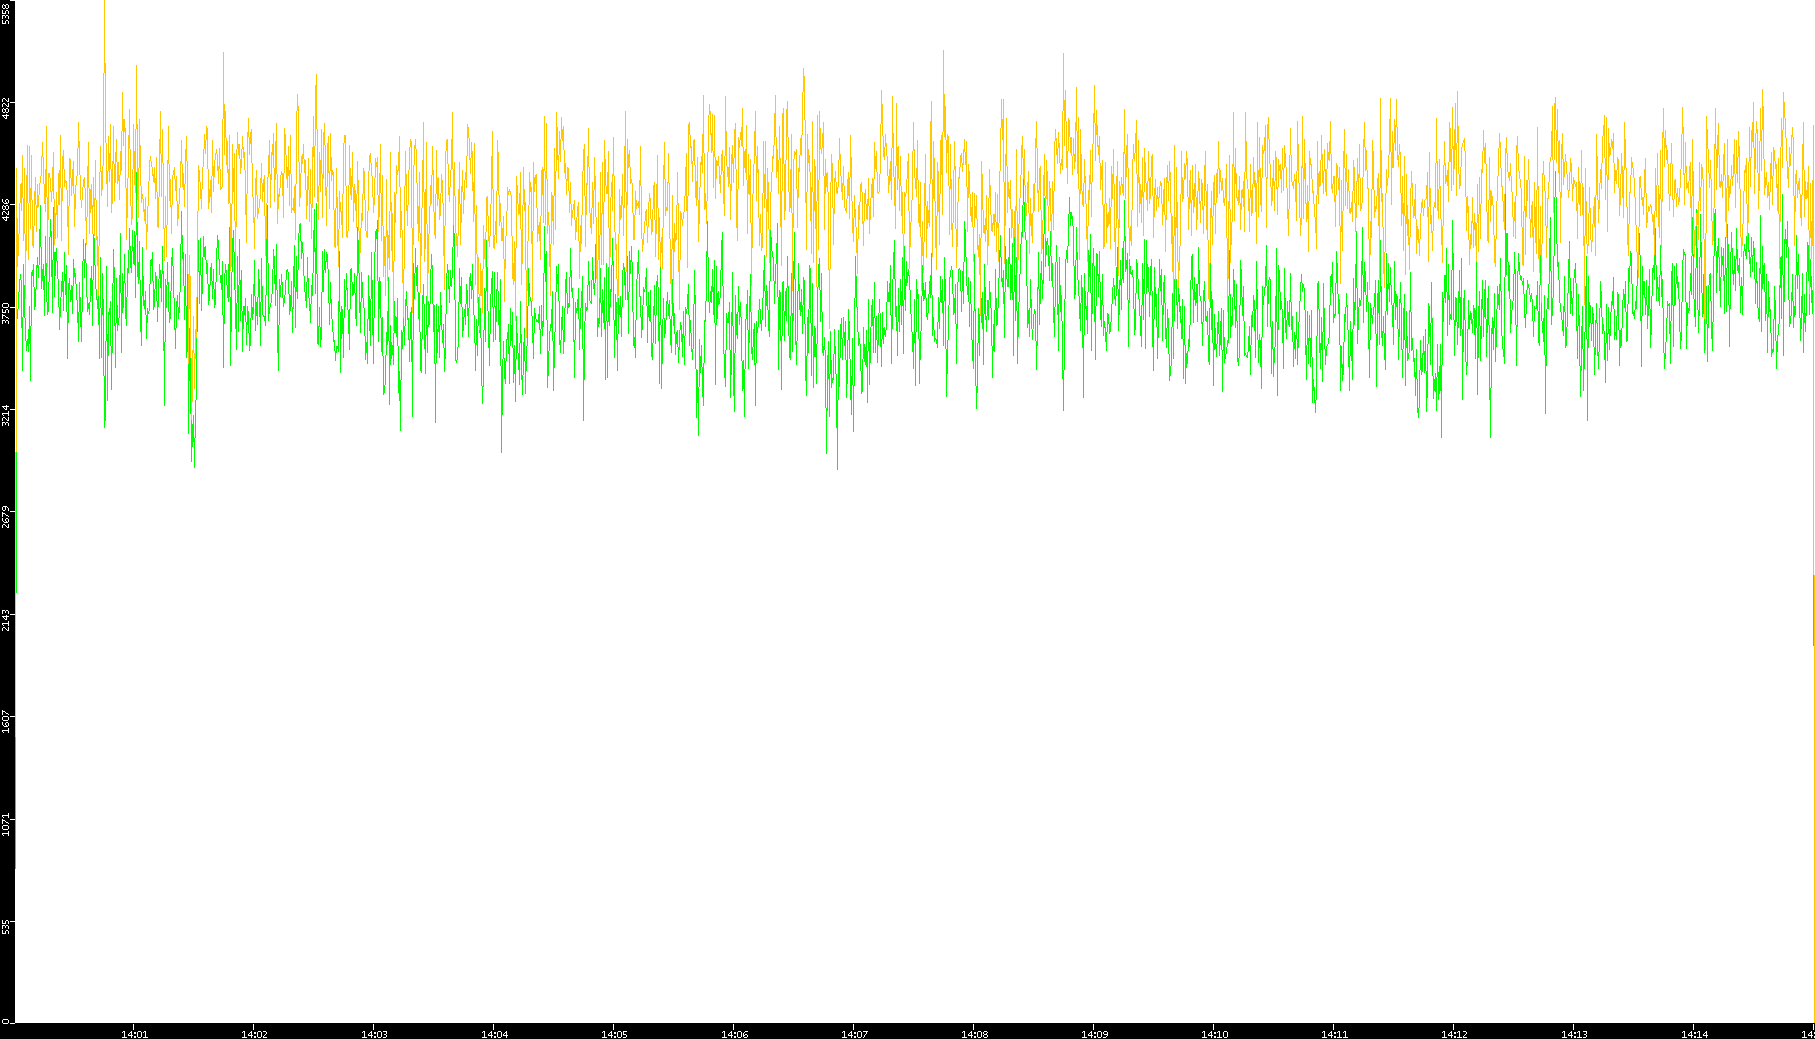Select the 4286 value on the y-axis
The width and height of the screenshot is (1815, 1039).
[6, 210]
